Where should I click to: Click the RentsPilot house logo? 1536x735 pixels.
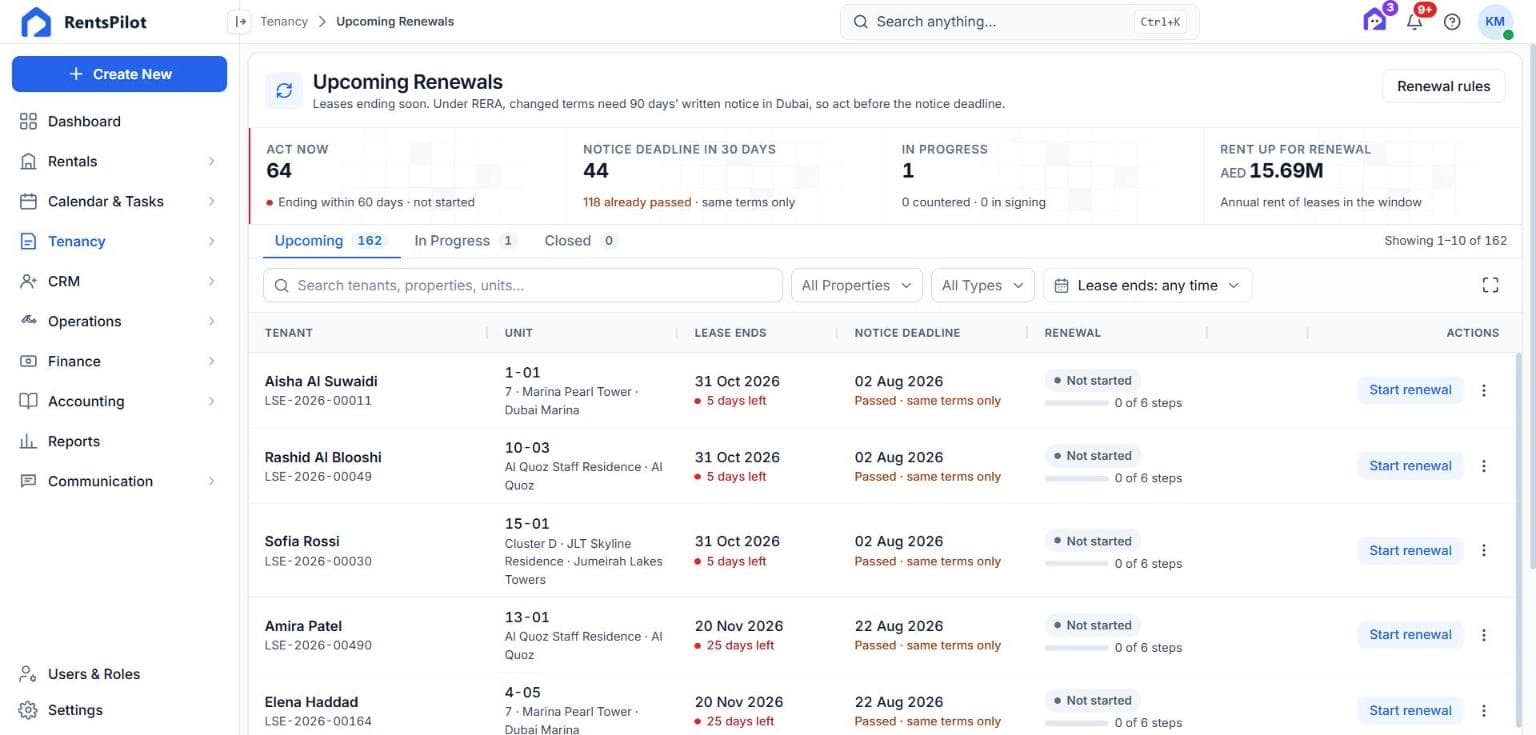point(36,22)
